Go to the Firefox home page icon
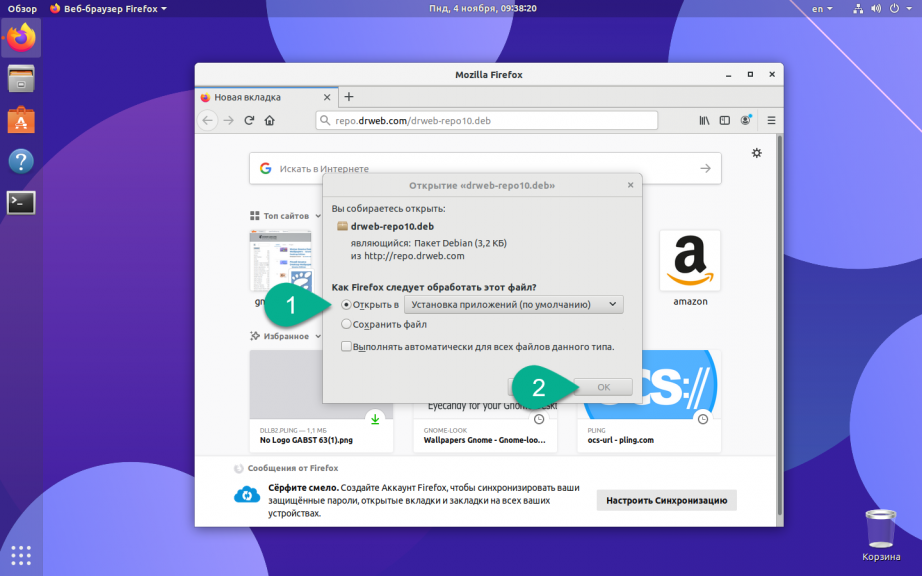The height and width of the screenshot is (576, 922). pyautogui.click(x=269, y=120)
